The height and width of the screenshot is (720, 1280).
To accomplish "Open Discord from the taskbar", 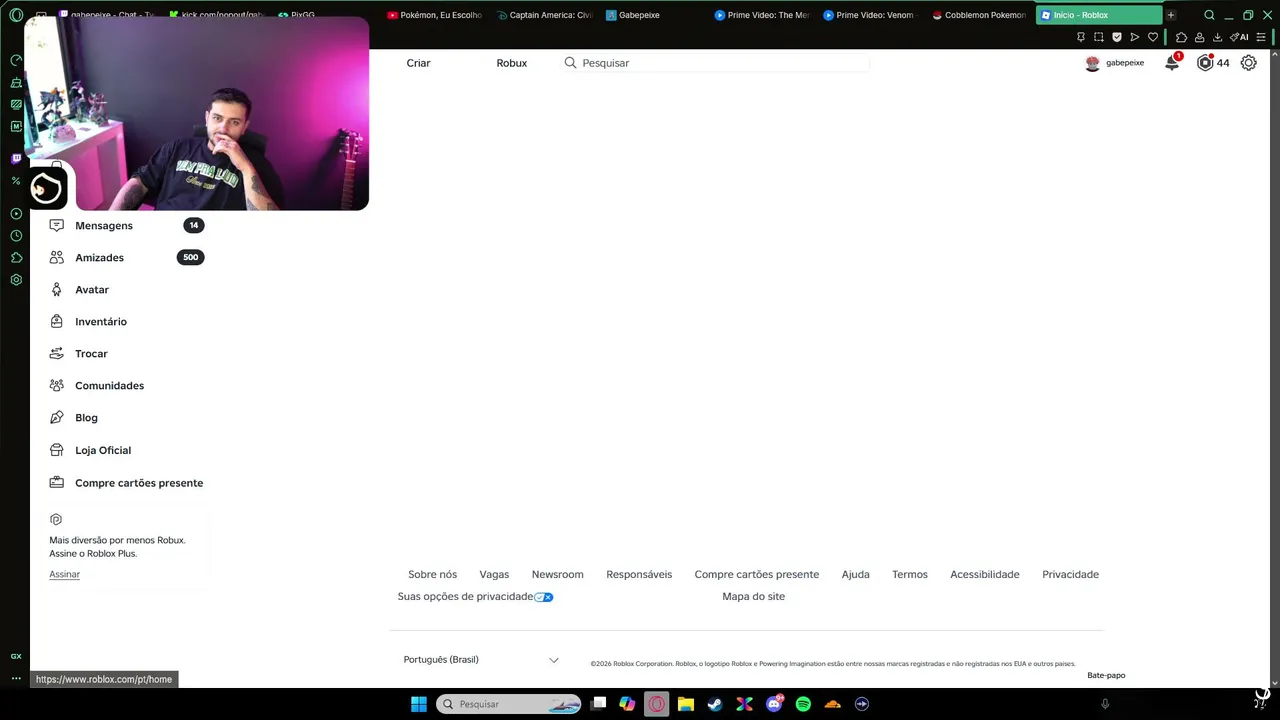I will [774, 704].
